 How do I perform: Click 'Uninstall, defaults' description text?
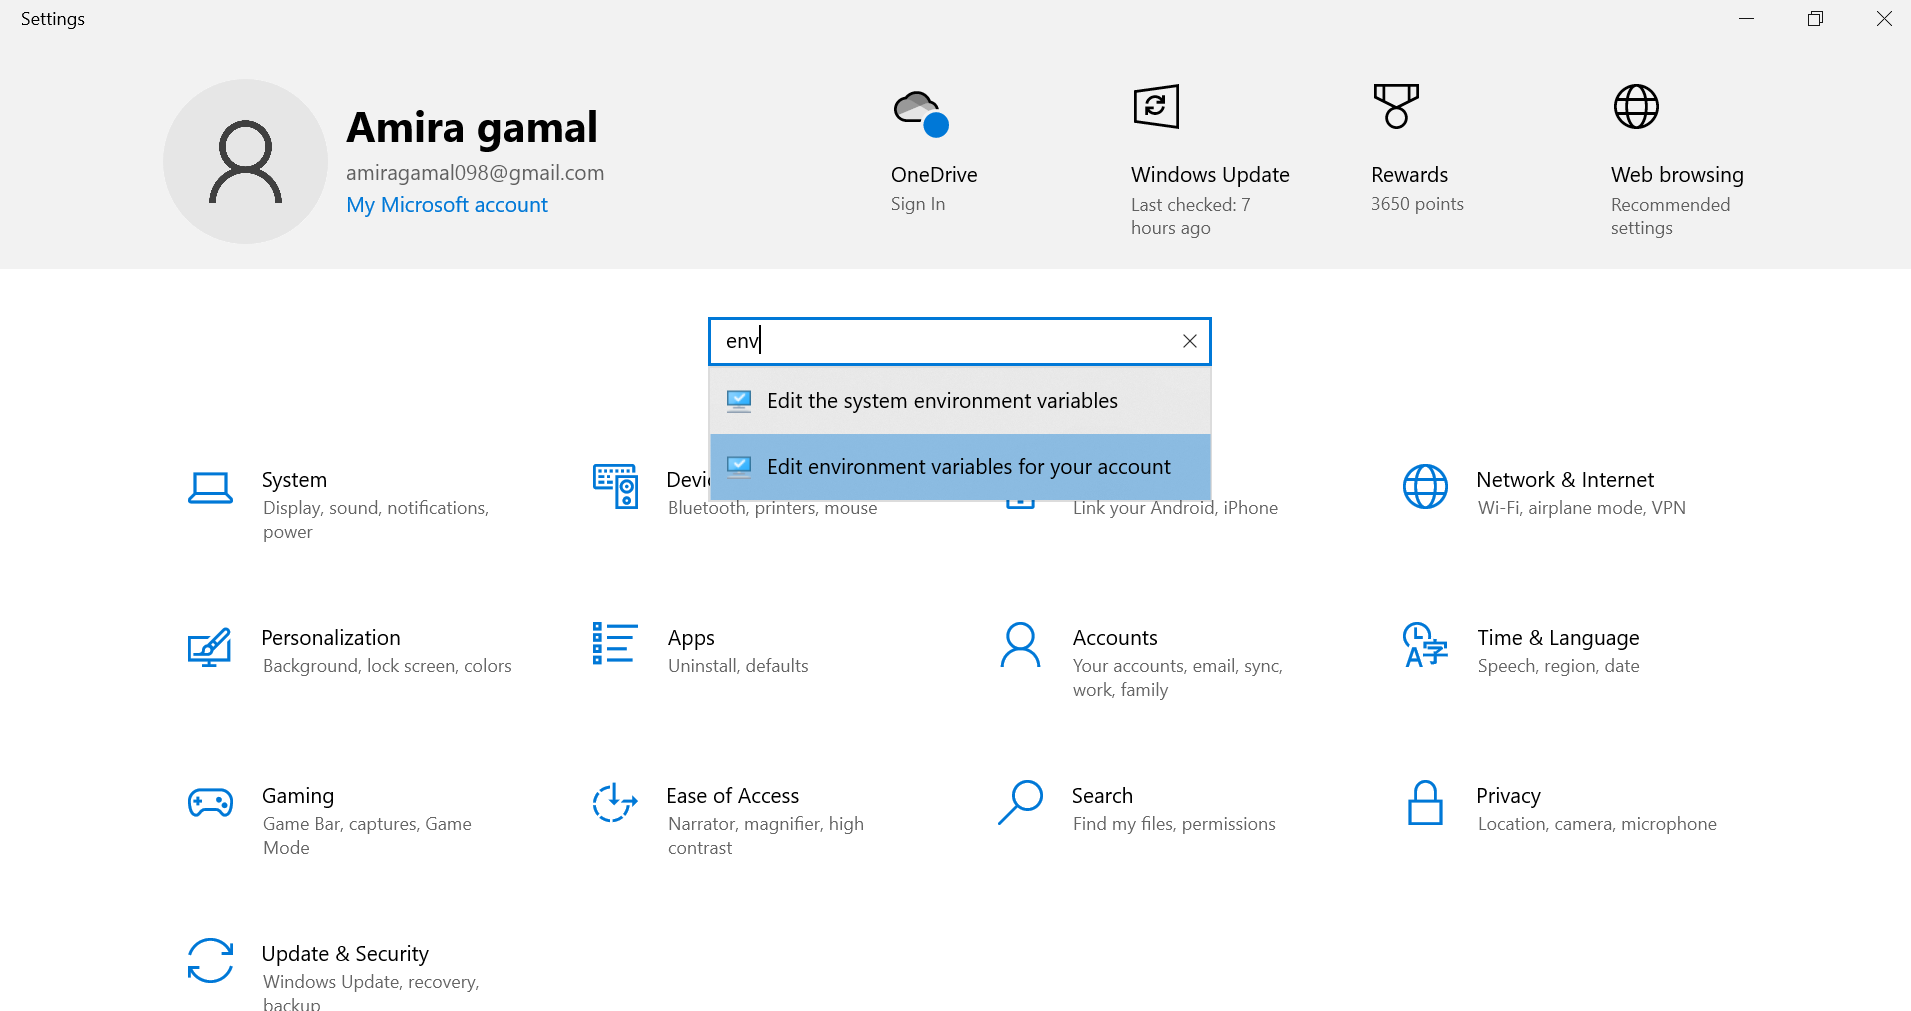click(738, 666)
